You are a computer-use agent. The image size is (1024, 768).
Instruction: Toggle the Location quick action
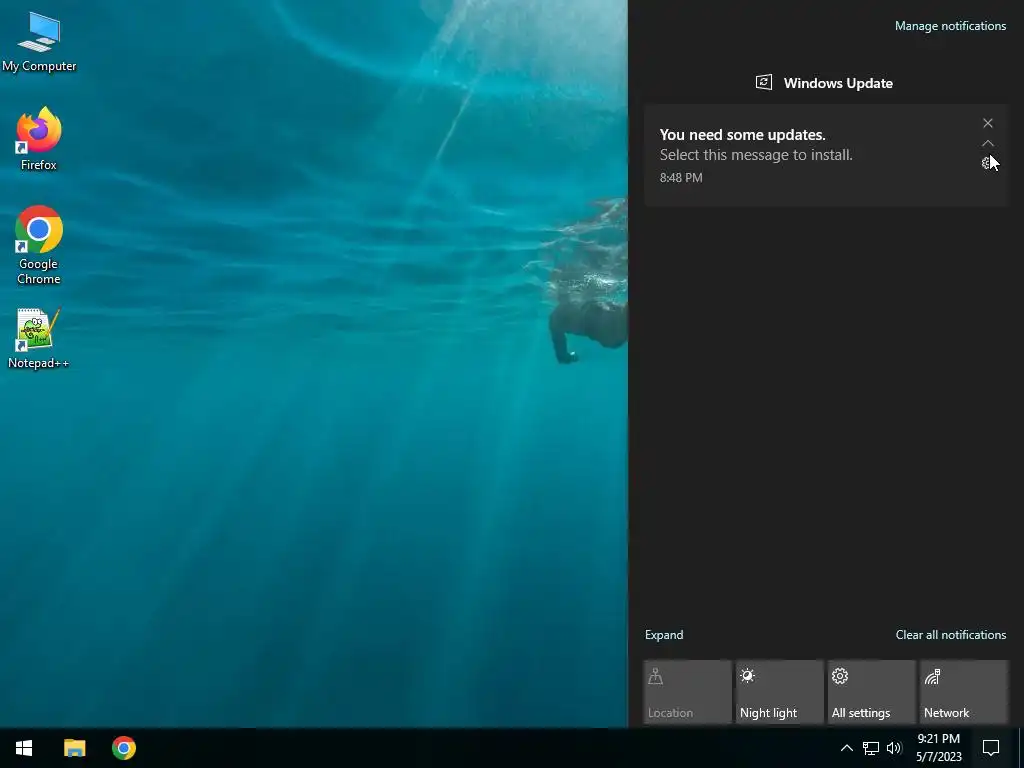click(x=687, y=692)
